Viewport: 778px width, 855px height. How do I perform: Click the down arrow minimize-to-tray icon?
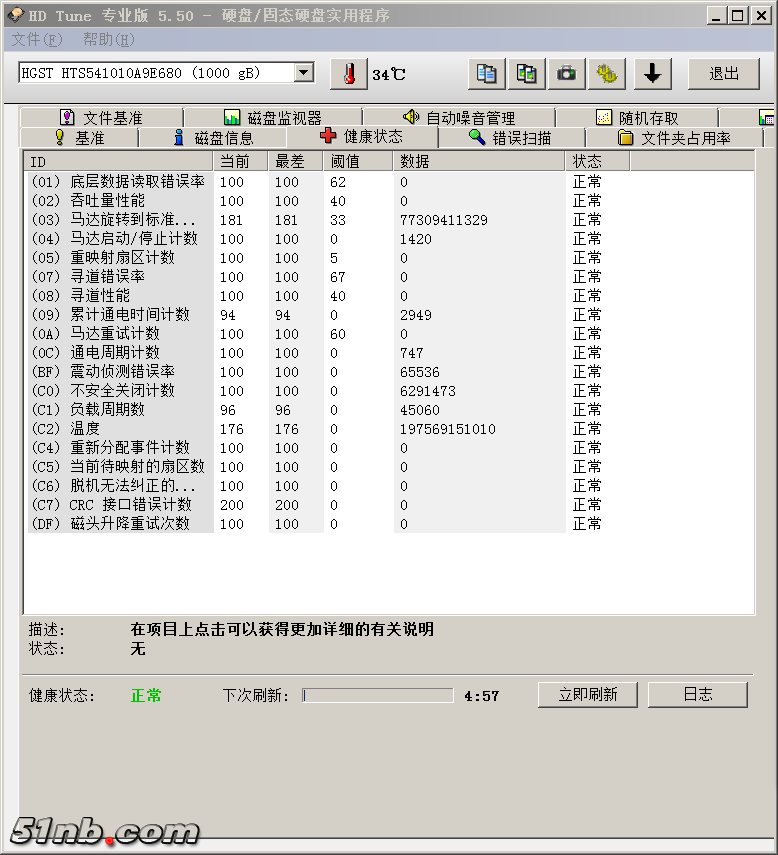point(652,74)
